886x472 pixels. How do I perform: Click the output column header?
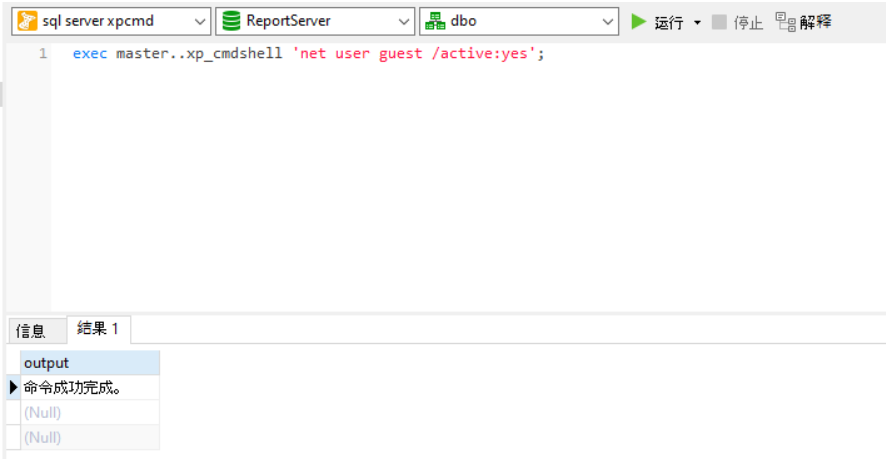(90, 363)
